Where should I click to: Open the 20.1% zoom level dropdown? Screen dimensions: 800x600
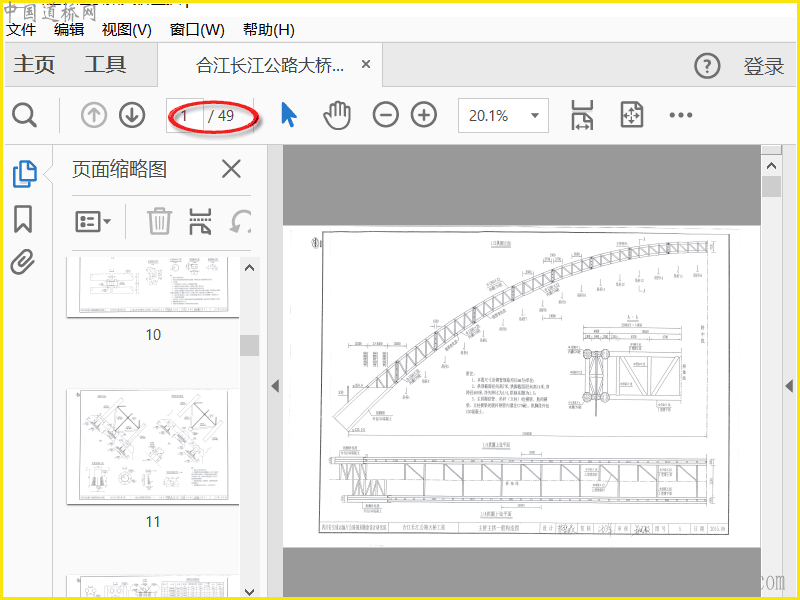coord(503,116)
